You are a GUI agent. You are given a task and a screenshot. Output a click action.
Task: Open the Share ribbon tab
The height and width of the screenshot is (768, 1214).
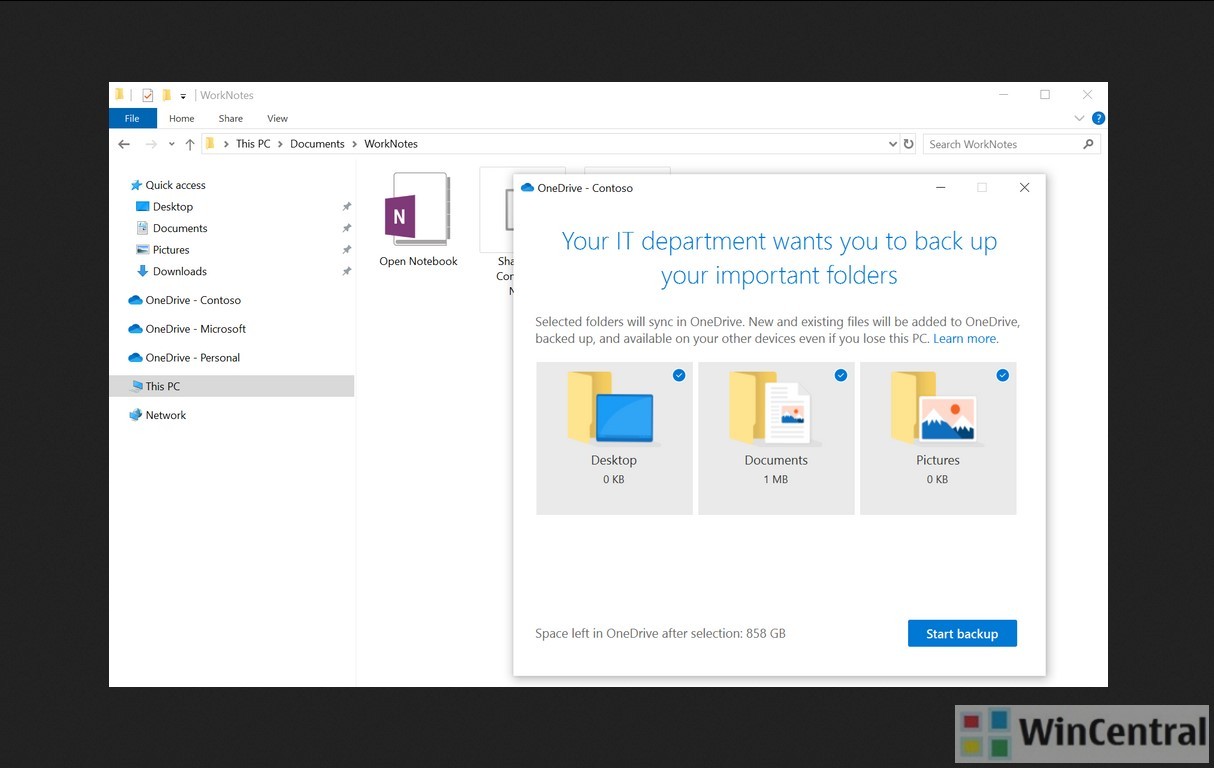pos(230,118)
